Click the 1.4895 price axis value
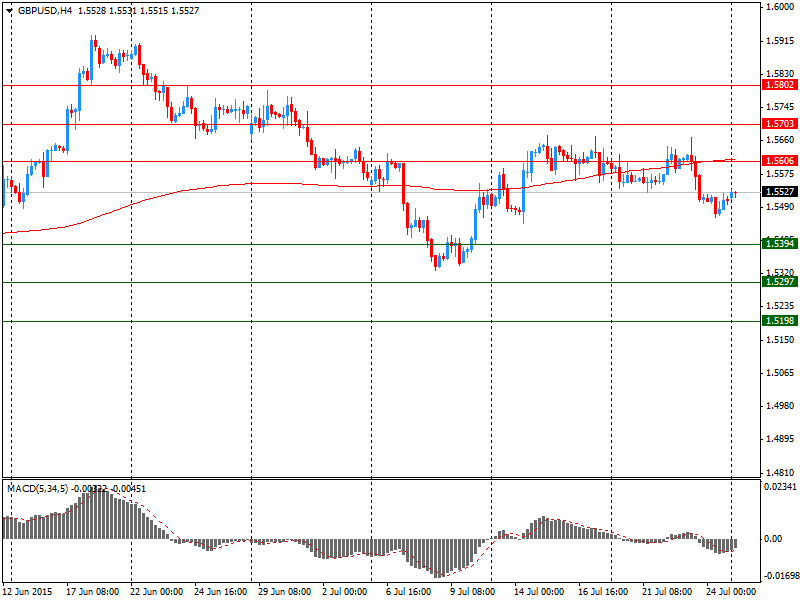Viewport: 800px width, 600px height. (x=780, y=439)
